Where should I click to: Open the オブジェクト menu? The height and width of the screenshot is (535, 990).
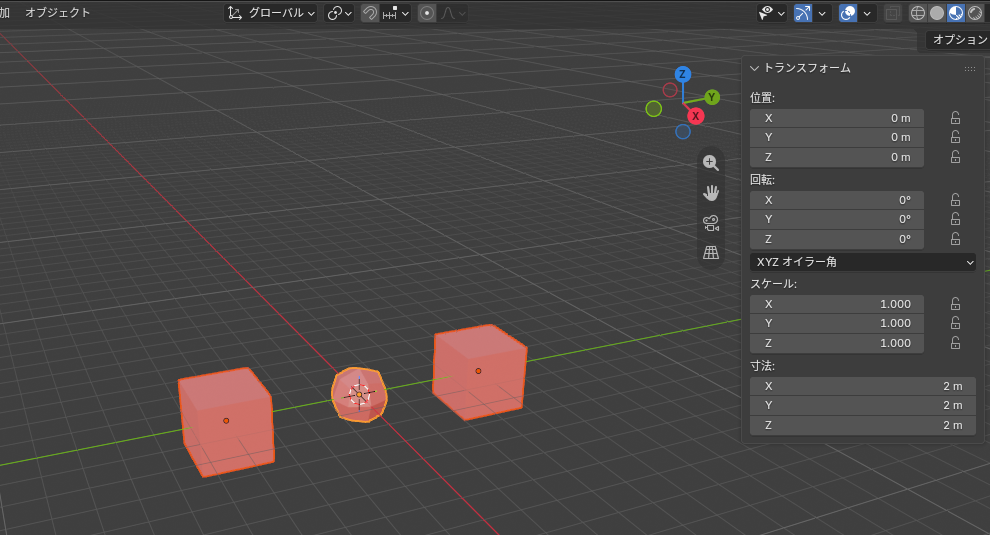(x=57, y=13)
